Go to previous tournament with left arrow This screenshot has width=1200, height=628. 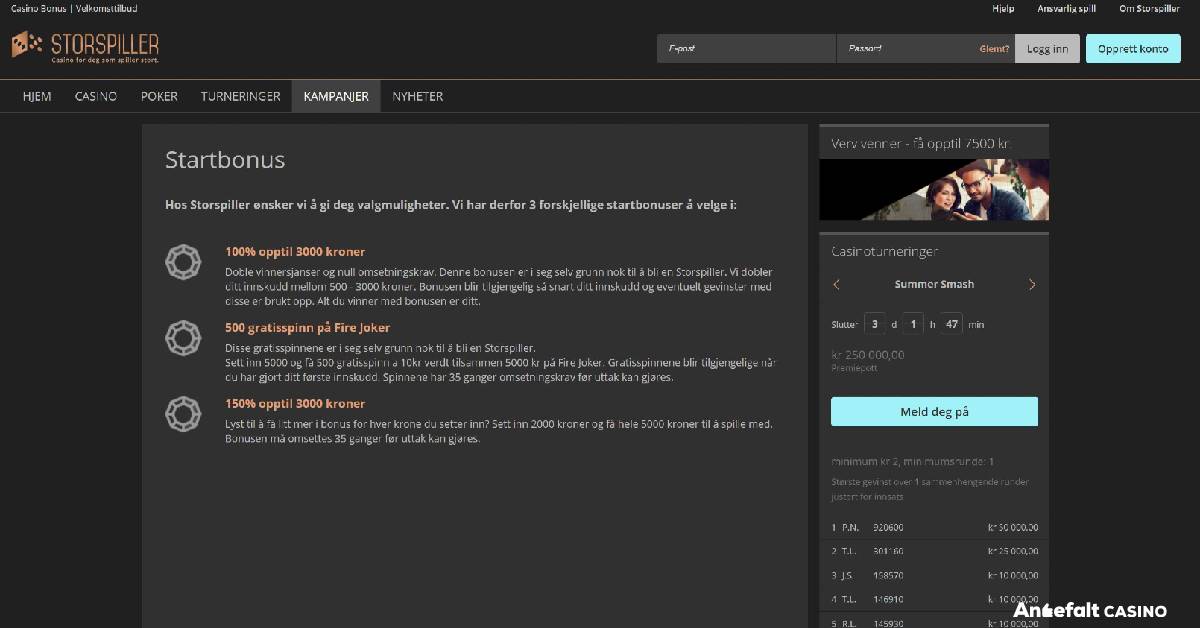(837, 285)
